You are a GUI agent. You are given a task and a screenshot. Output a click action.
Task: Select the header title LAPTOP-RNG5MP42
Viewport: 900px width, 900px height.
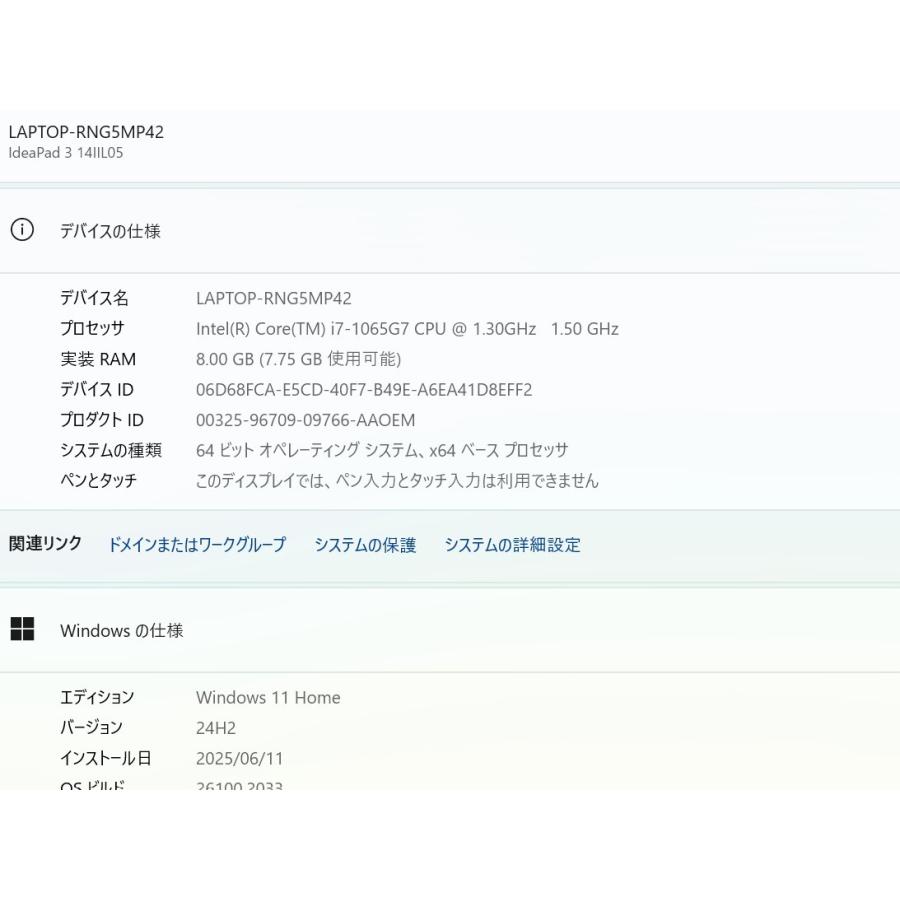(86, 132)
